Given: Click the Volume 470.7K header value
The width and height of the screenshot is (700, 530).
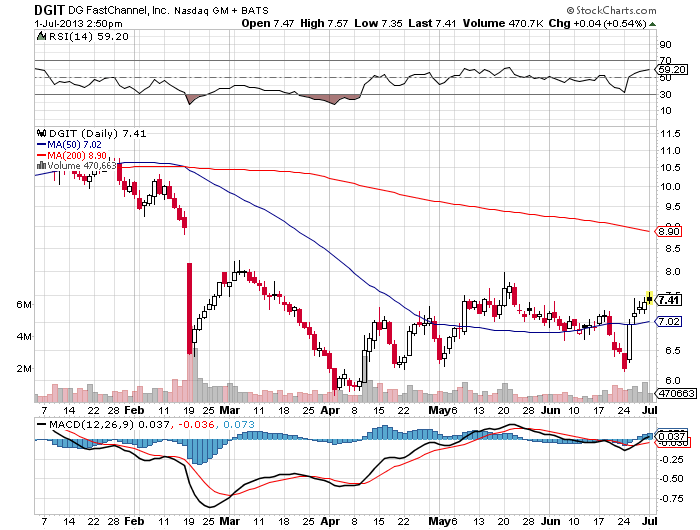Looking at the screenshot, I should click(x=503, y=23).
